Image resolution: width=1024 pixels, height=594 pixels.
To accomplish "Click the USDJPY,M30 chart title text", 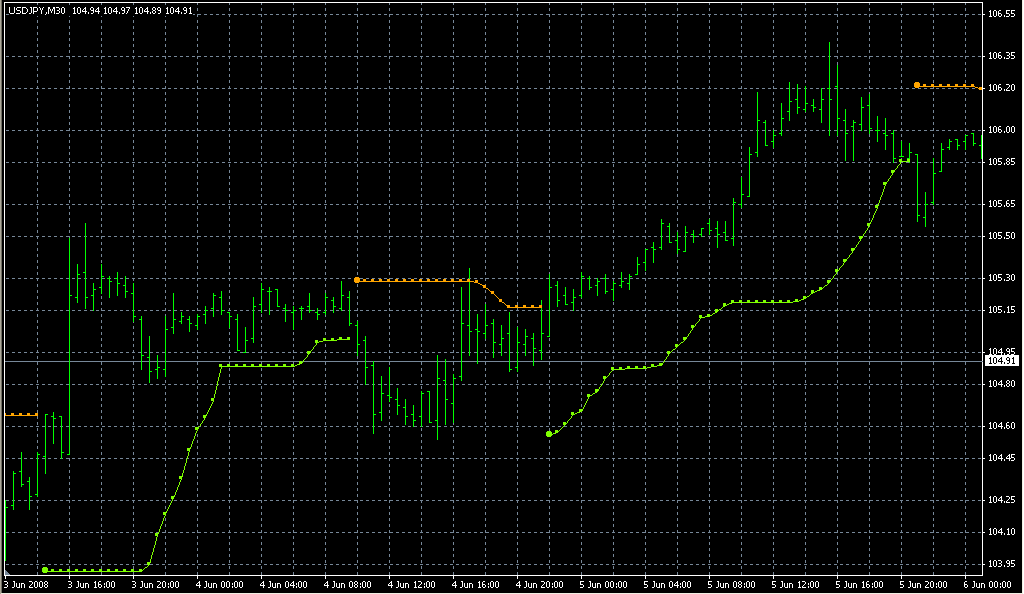I will tap(37, 10).
